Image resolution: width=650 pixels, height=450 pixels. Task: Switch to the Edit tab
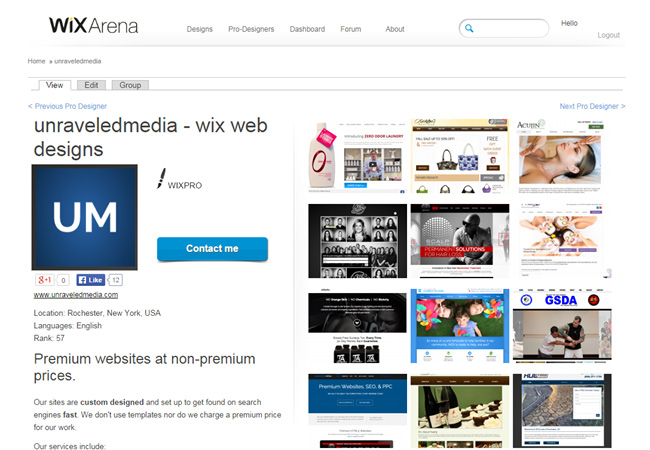[91, 85]
